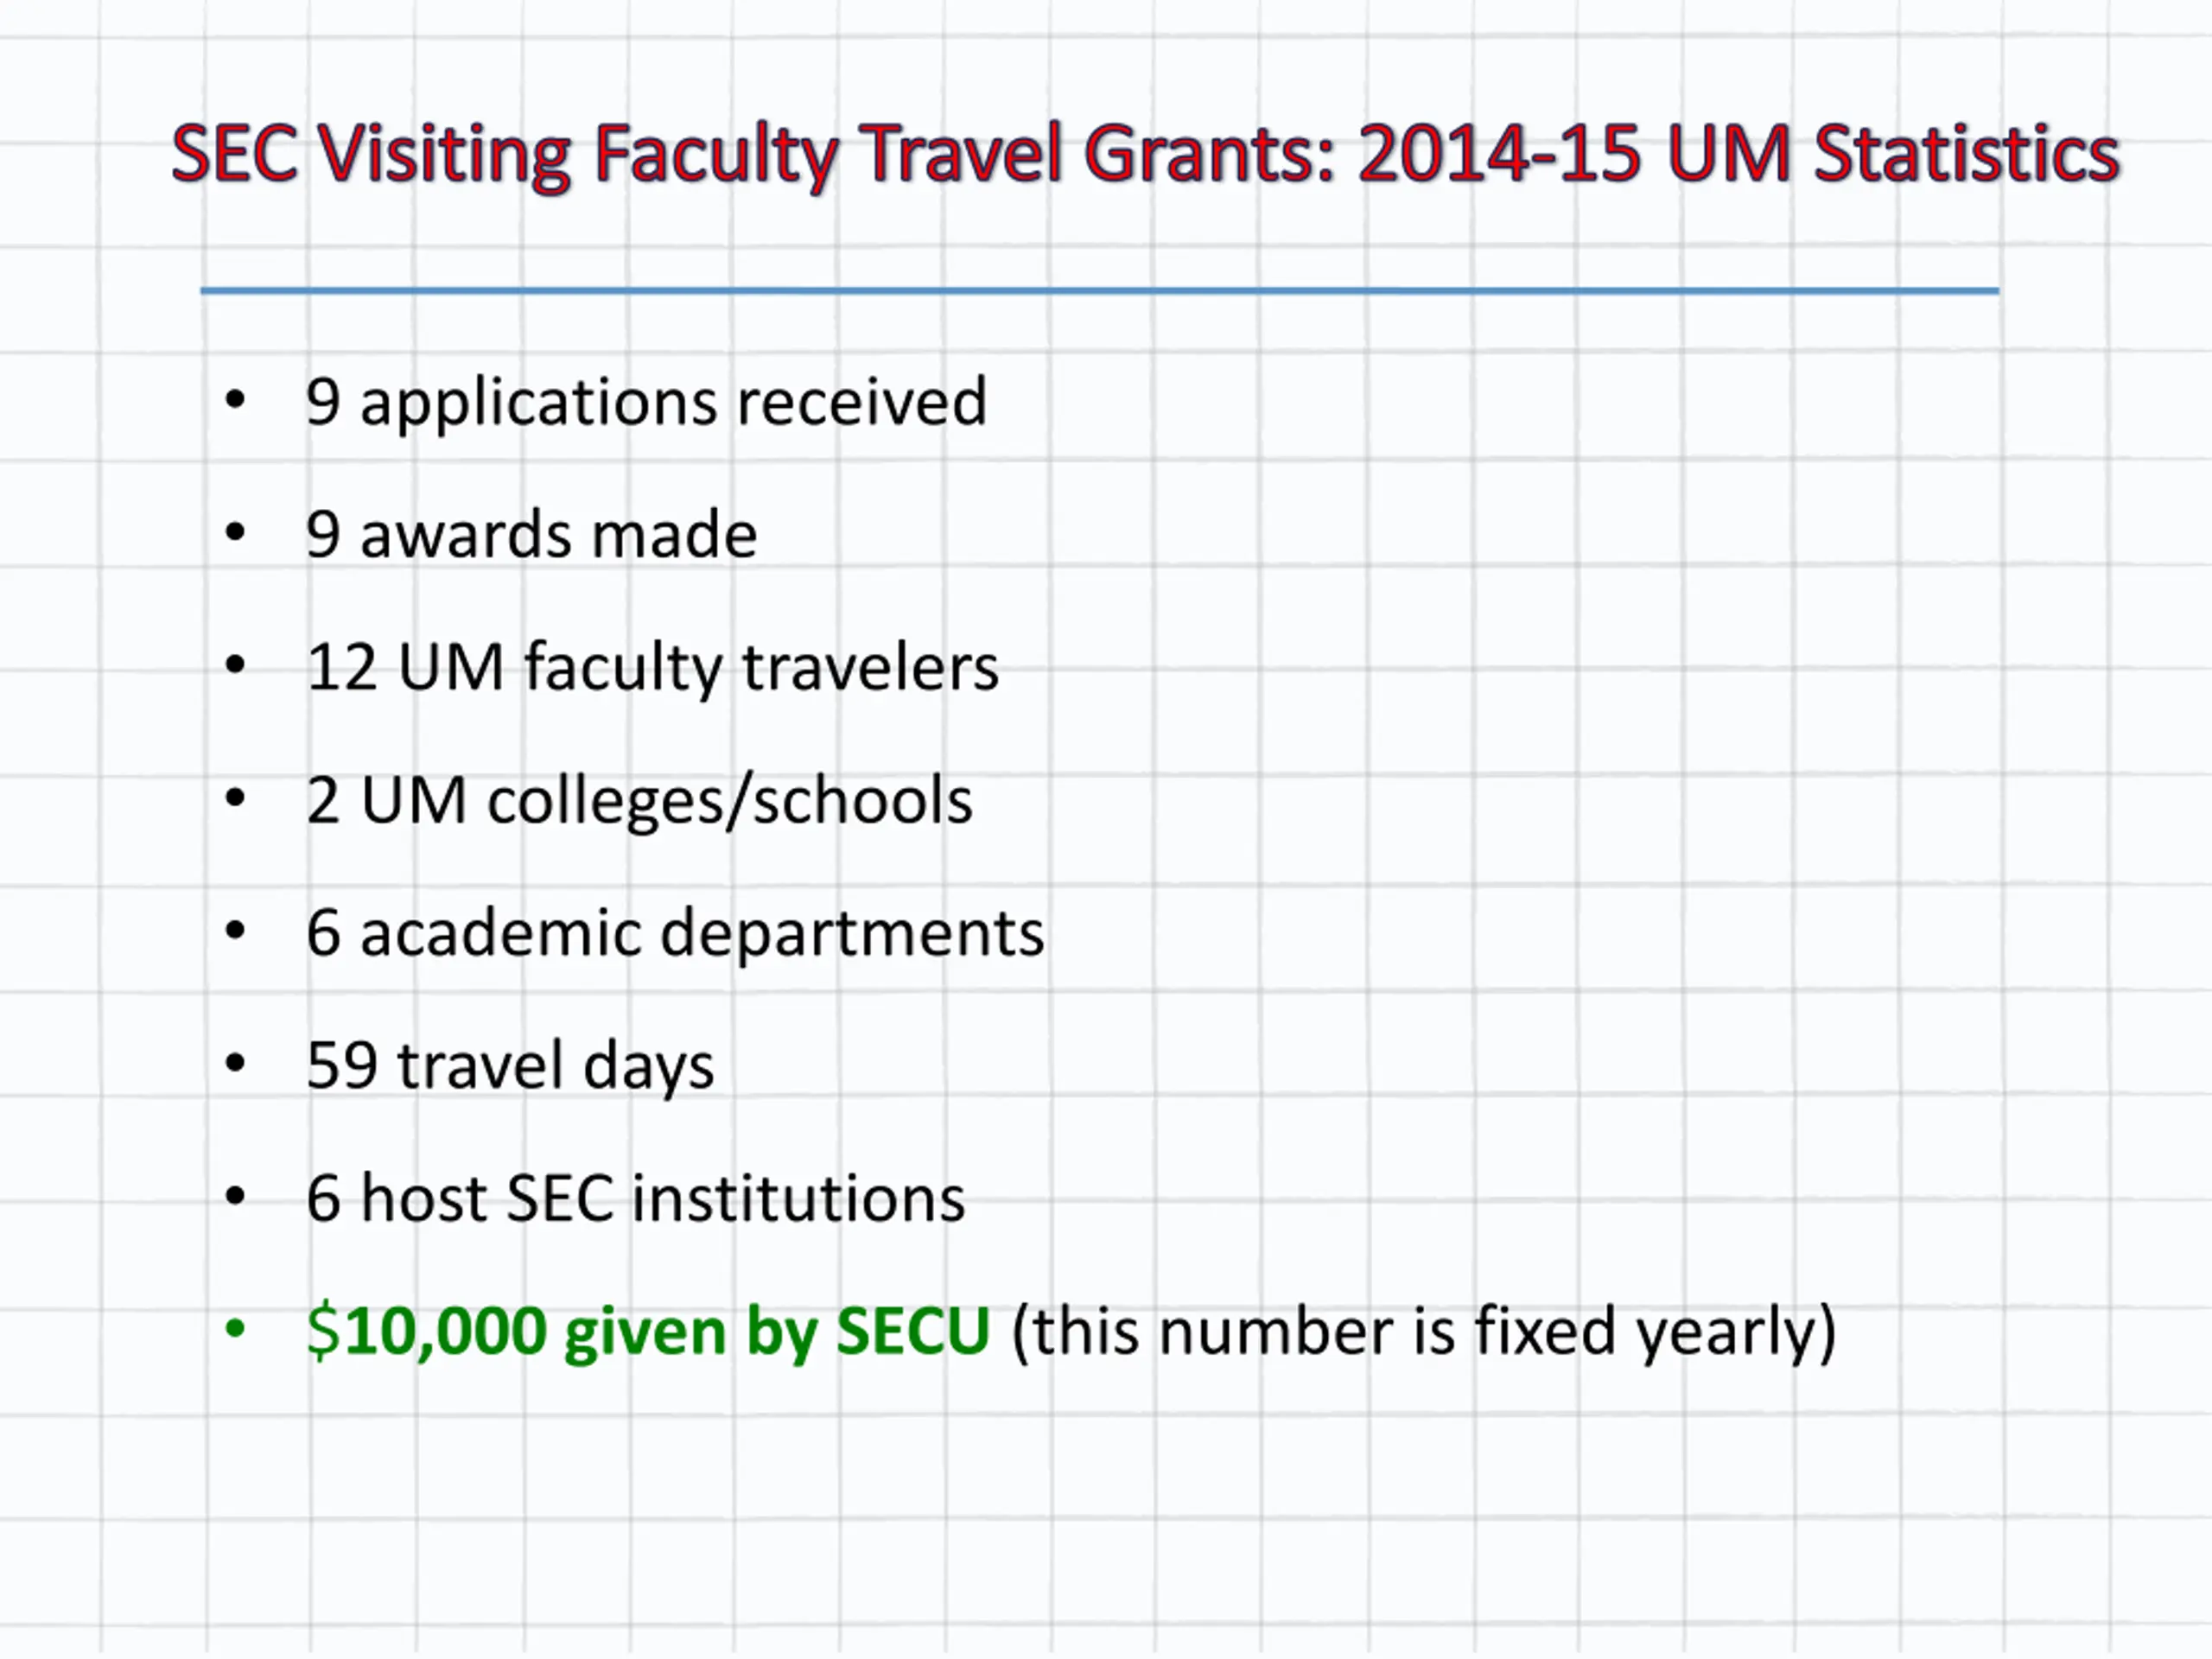
Task: Click the "6 academic departments" line
Action: [675, 934]
